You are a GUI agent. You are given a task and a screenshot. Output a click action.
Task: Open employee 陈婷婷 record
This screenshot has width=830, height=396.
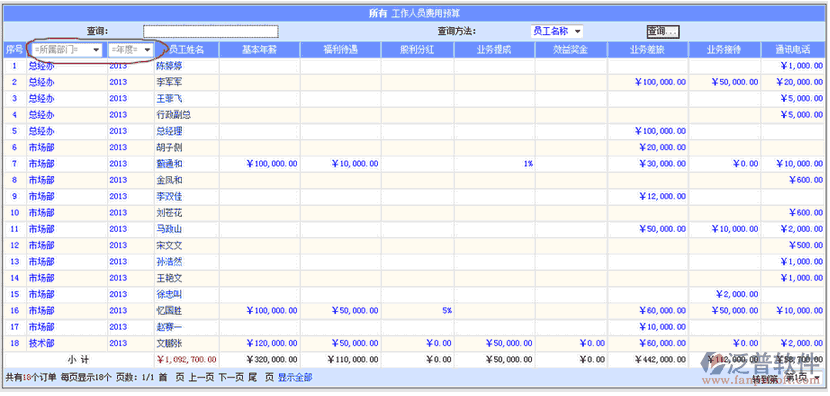(169, 66)
